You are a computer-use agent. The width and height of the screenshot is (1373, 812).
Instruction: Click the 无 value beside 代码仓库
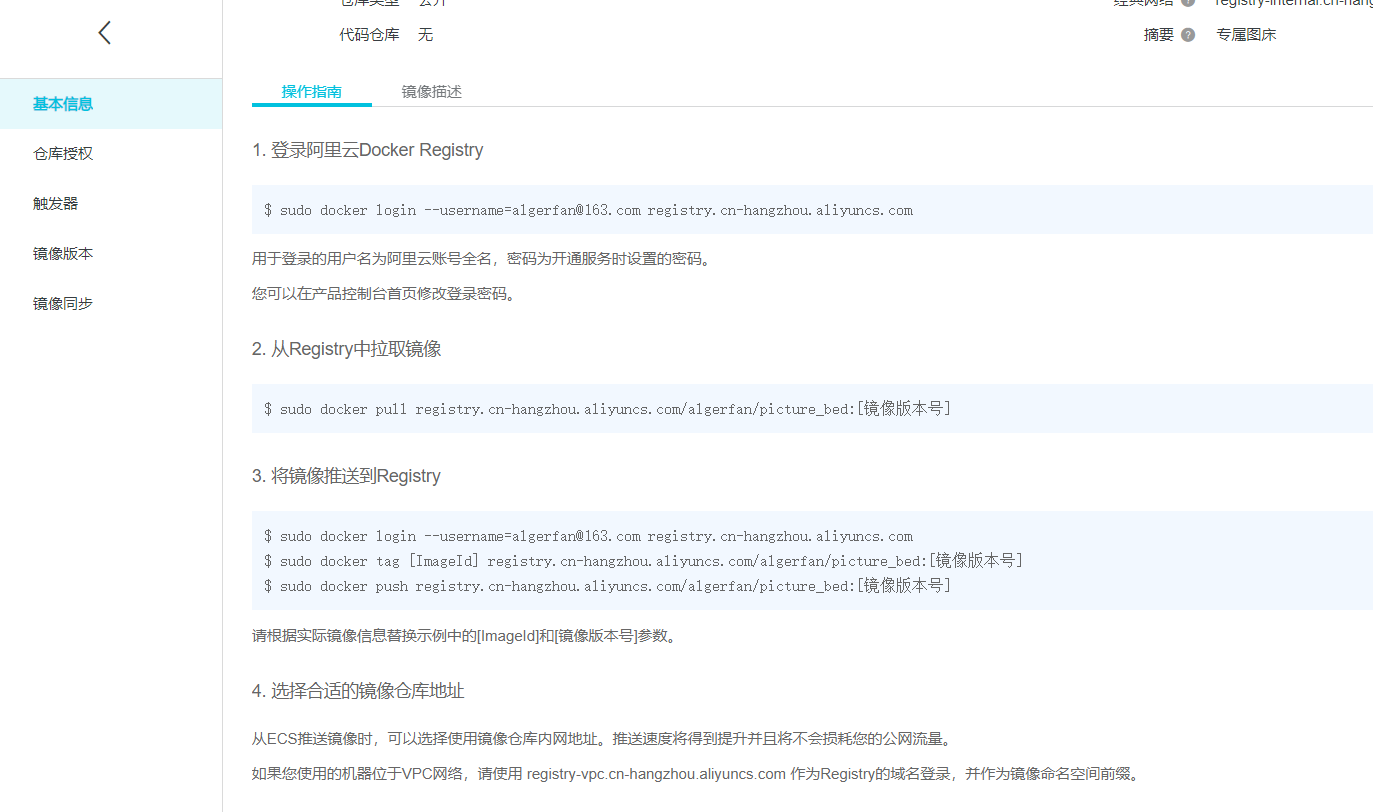tap(426, 35)
